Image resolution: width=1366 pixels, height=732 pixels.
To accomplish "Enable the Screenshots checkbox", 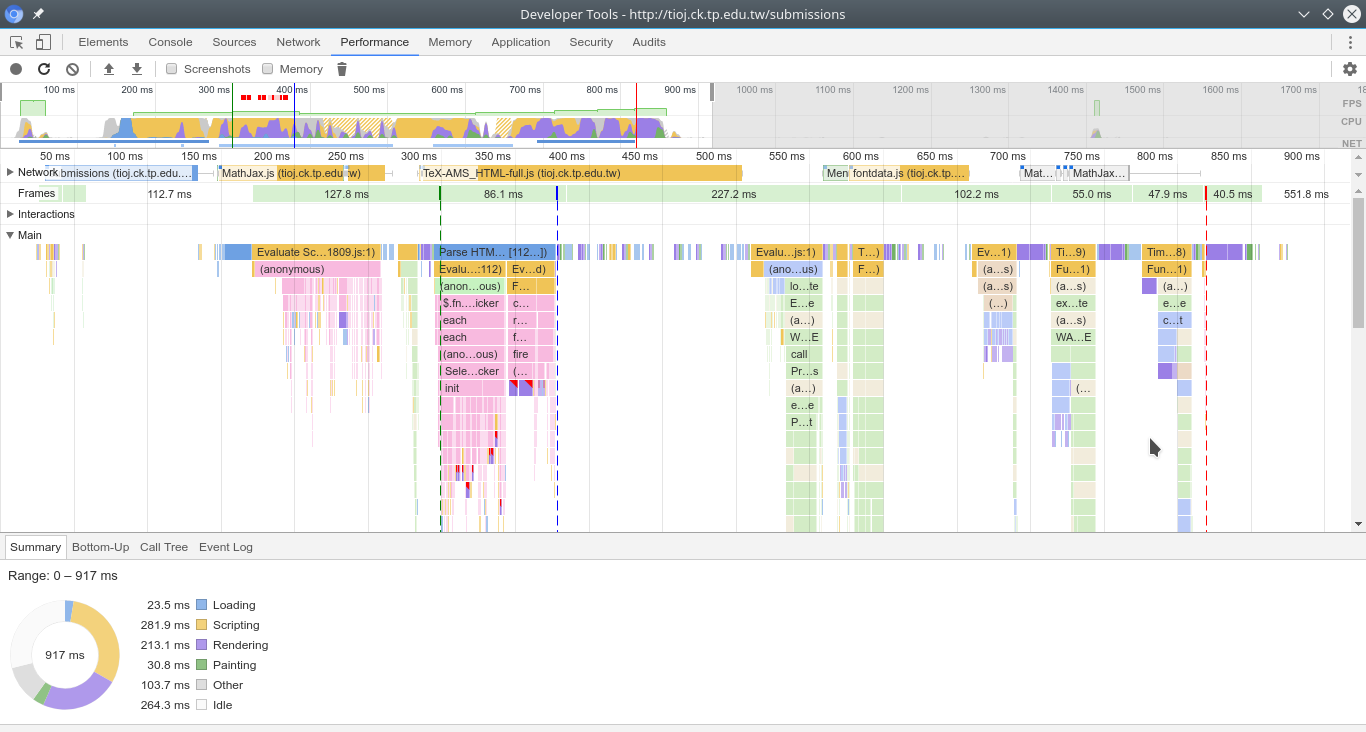I will 172,69.
